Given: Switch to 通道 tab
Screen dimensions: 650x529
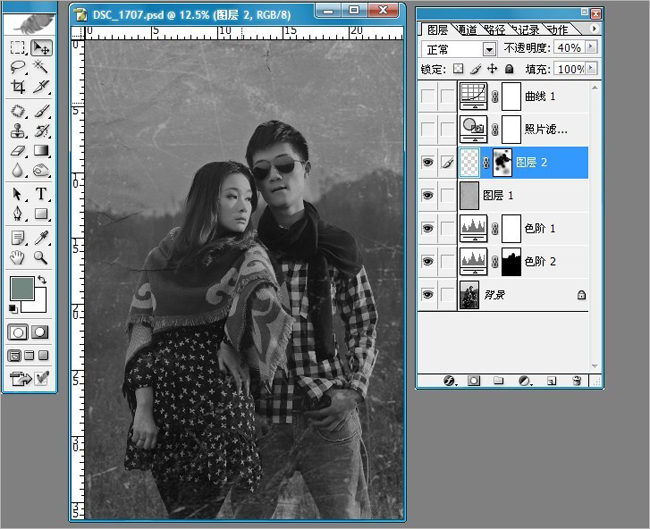Looking at the screenshot, I should [467, 30].
